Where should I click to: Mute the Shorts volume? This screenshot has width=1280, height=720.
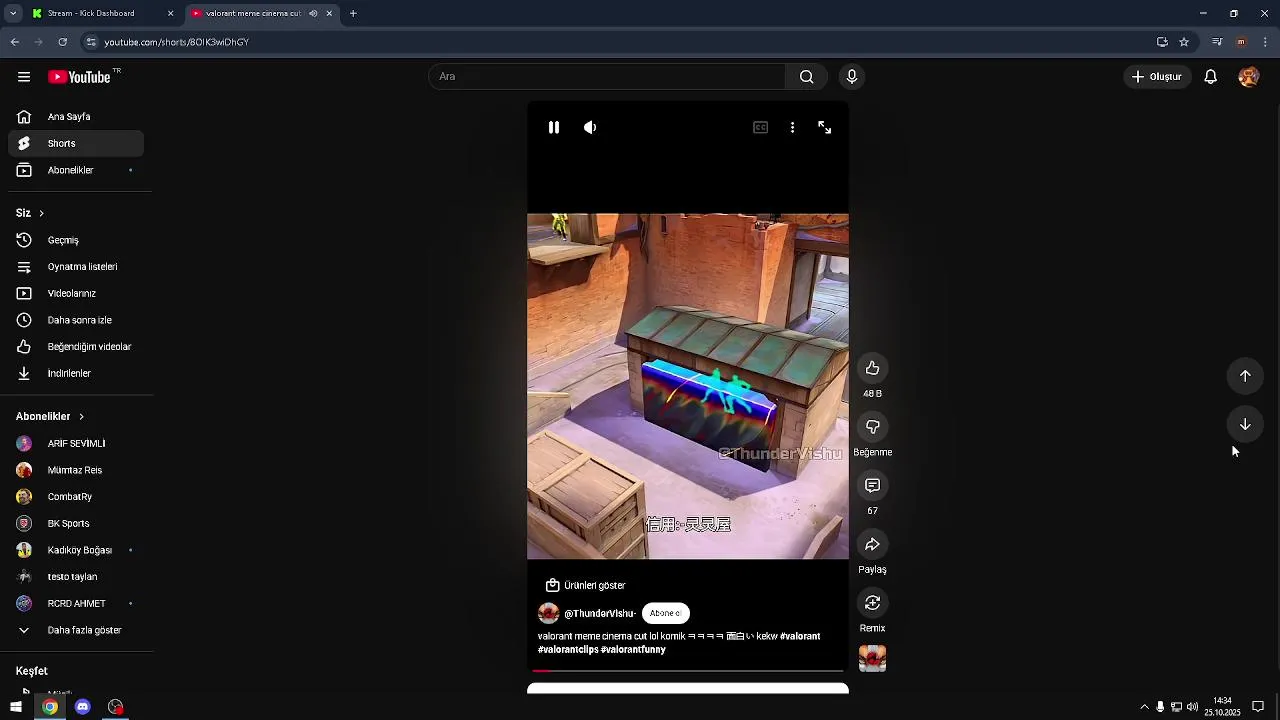(590, 127)
